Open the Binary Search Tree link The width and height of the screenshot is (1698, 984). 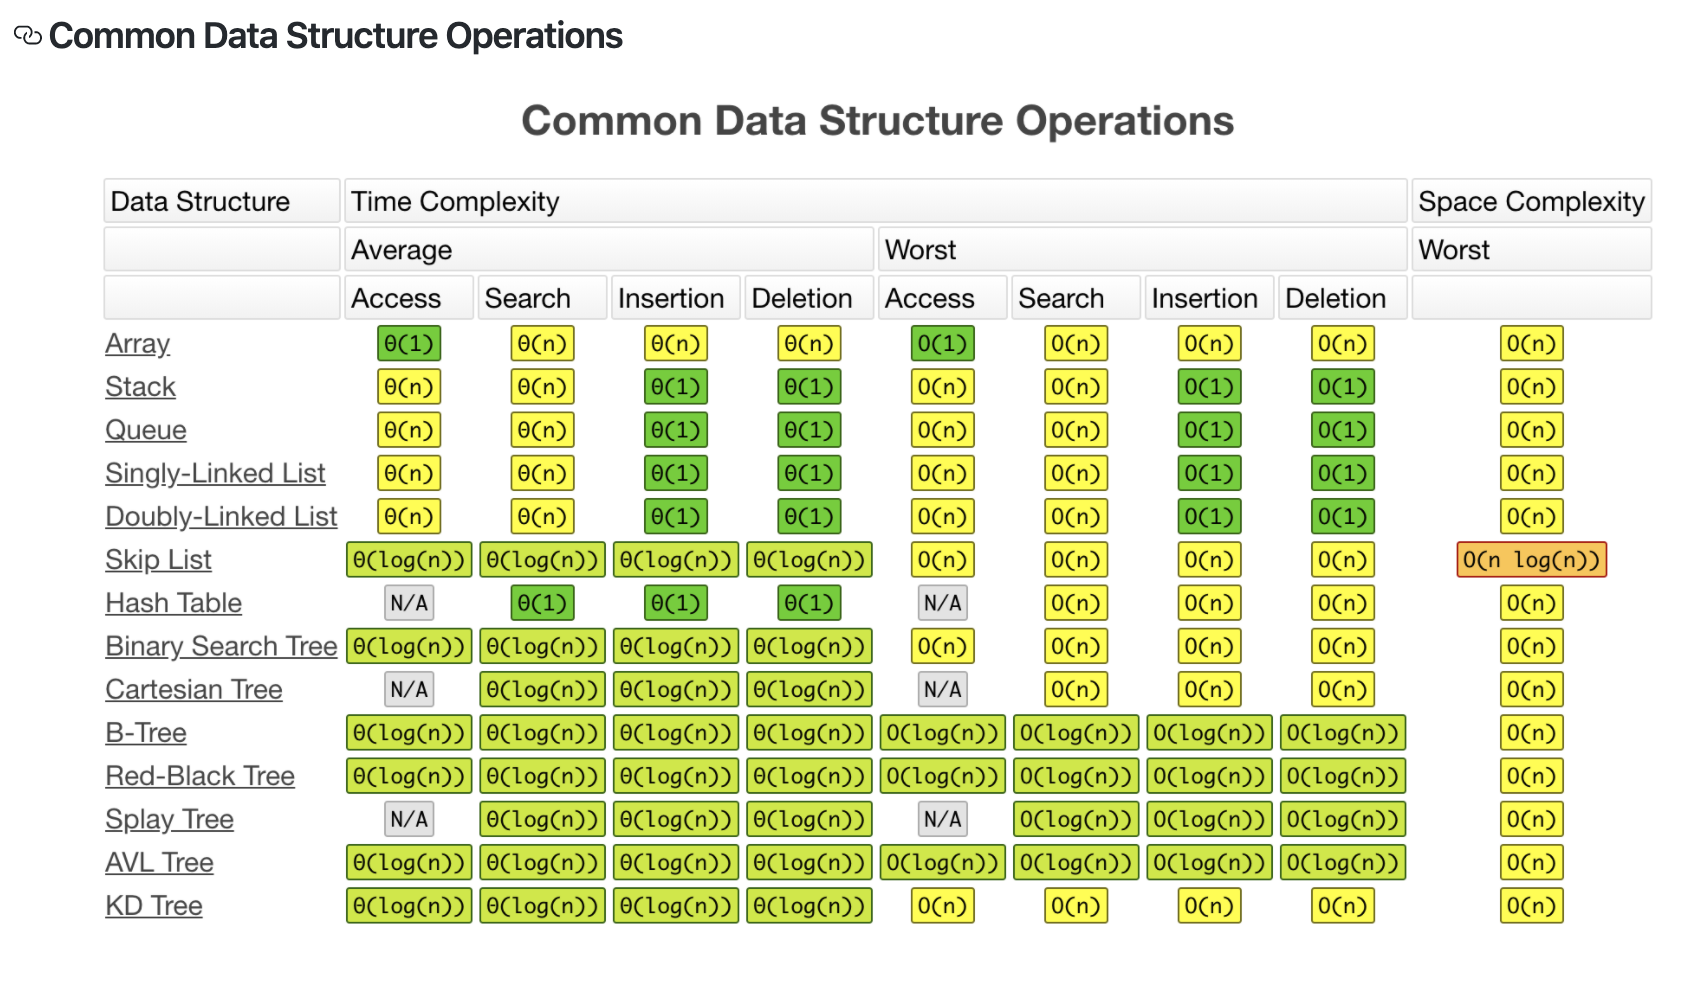point(221,646)
